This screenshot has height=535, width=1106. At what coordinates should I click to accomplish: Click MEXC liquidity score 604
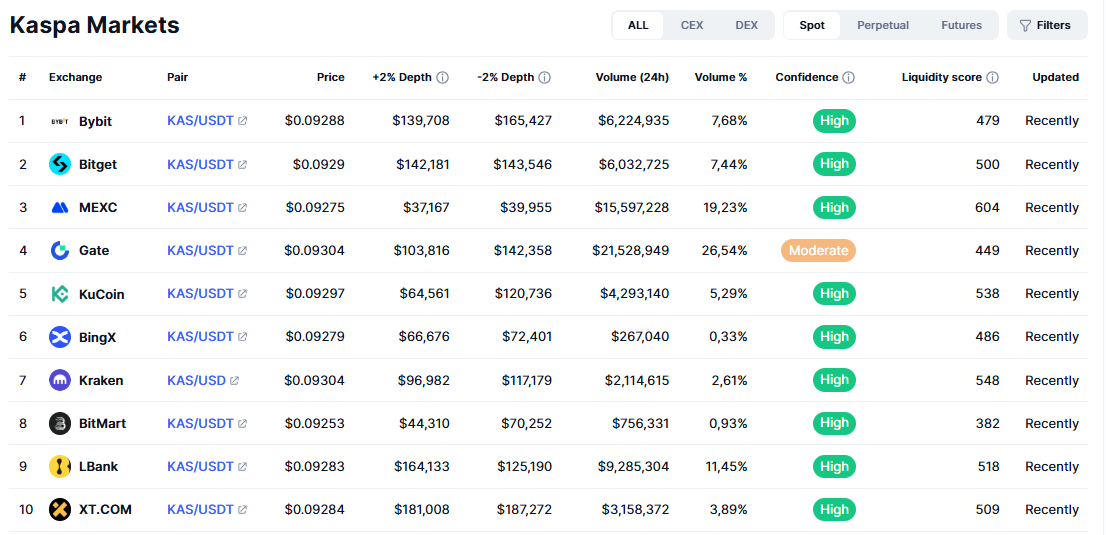[x=988, y=208]
